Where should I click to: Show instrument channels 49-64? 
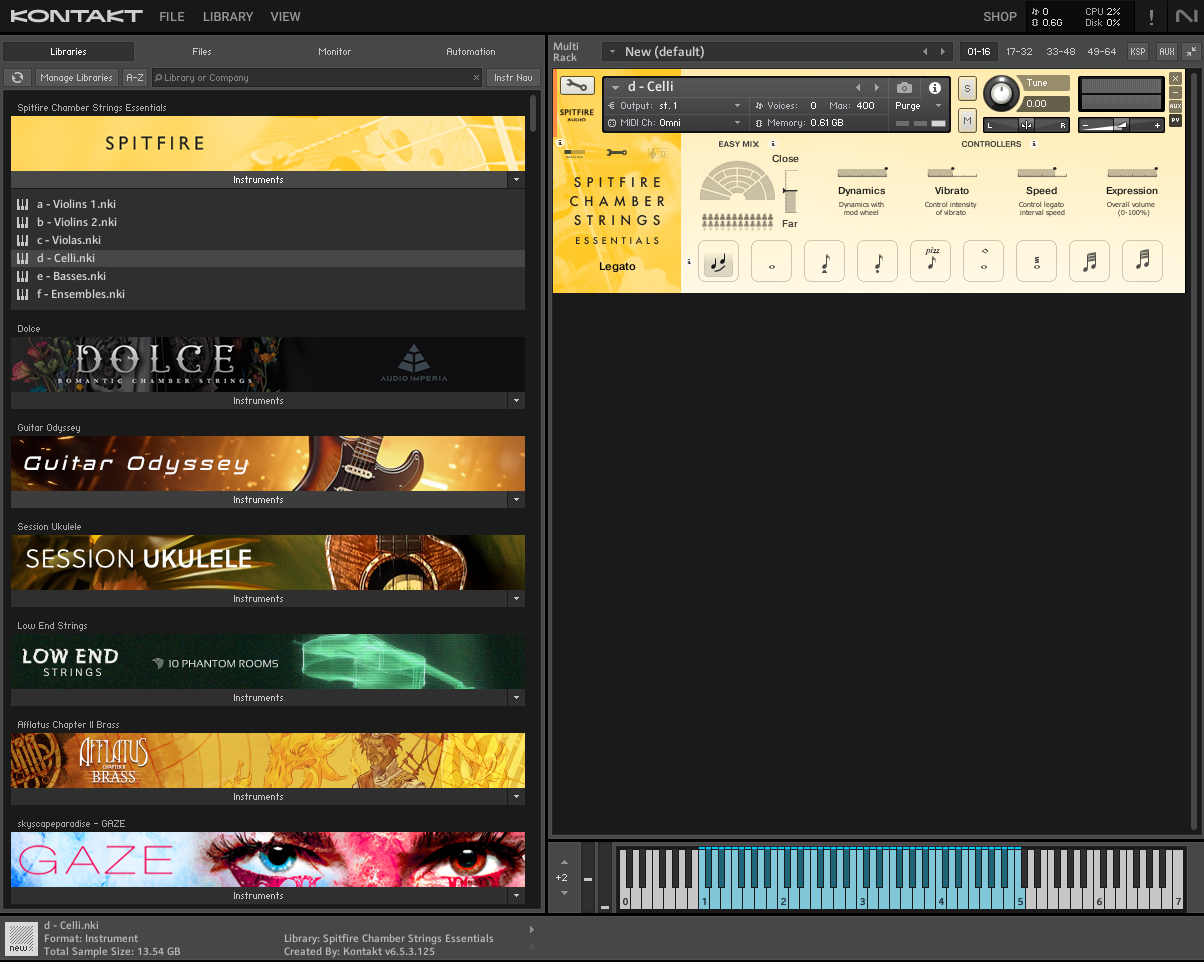(1102, 51)
